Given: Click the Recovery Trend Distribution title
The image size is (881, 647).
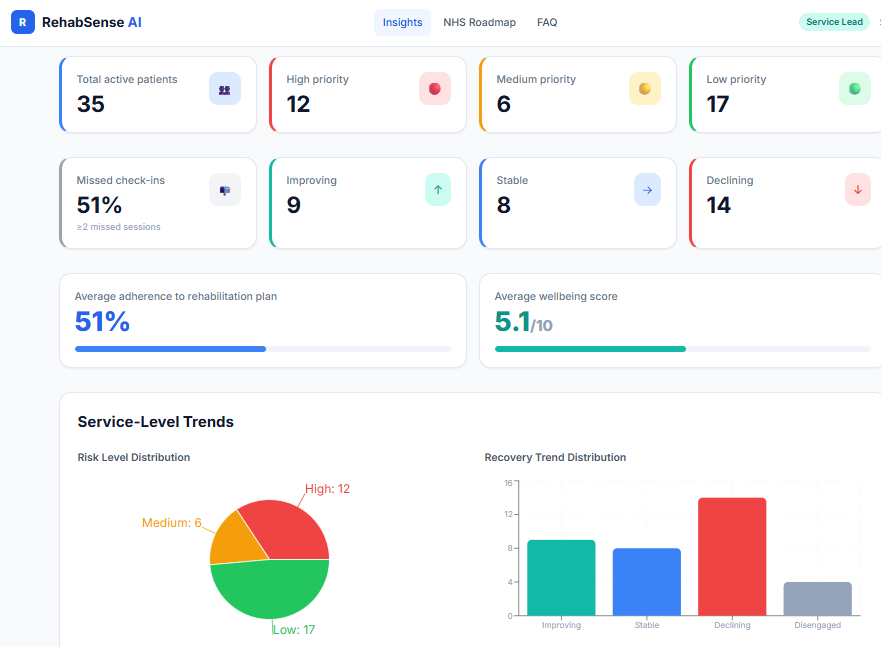Looking at the screenshot, I should [555, 457].
